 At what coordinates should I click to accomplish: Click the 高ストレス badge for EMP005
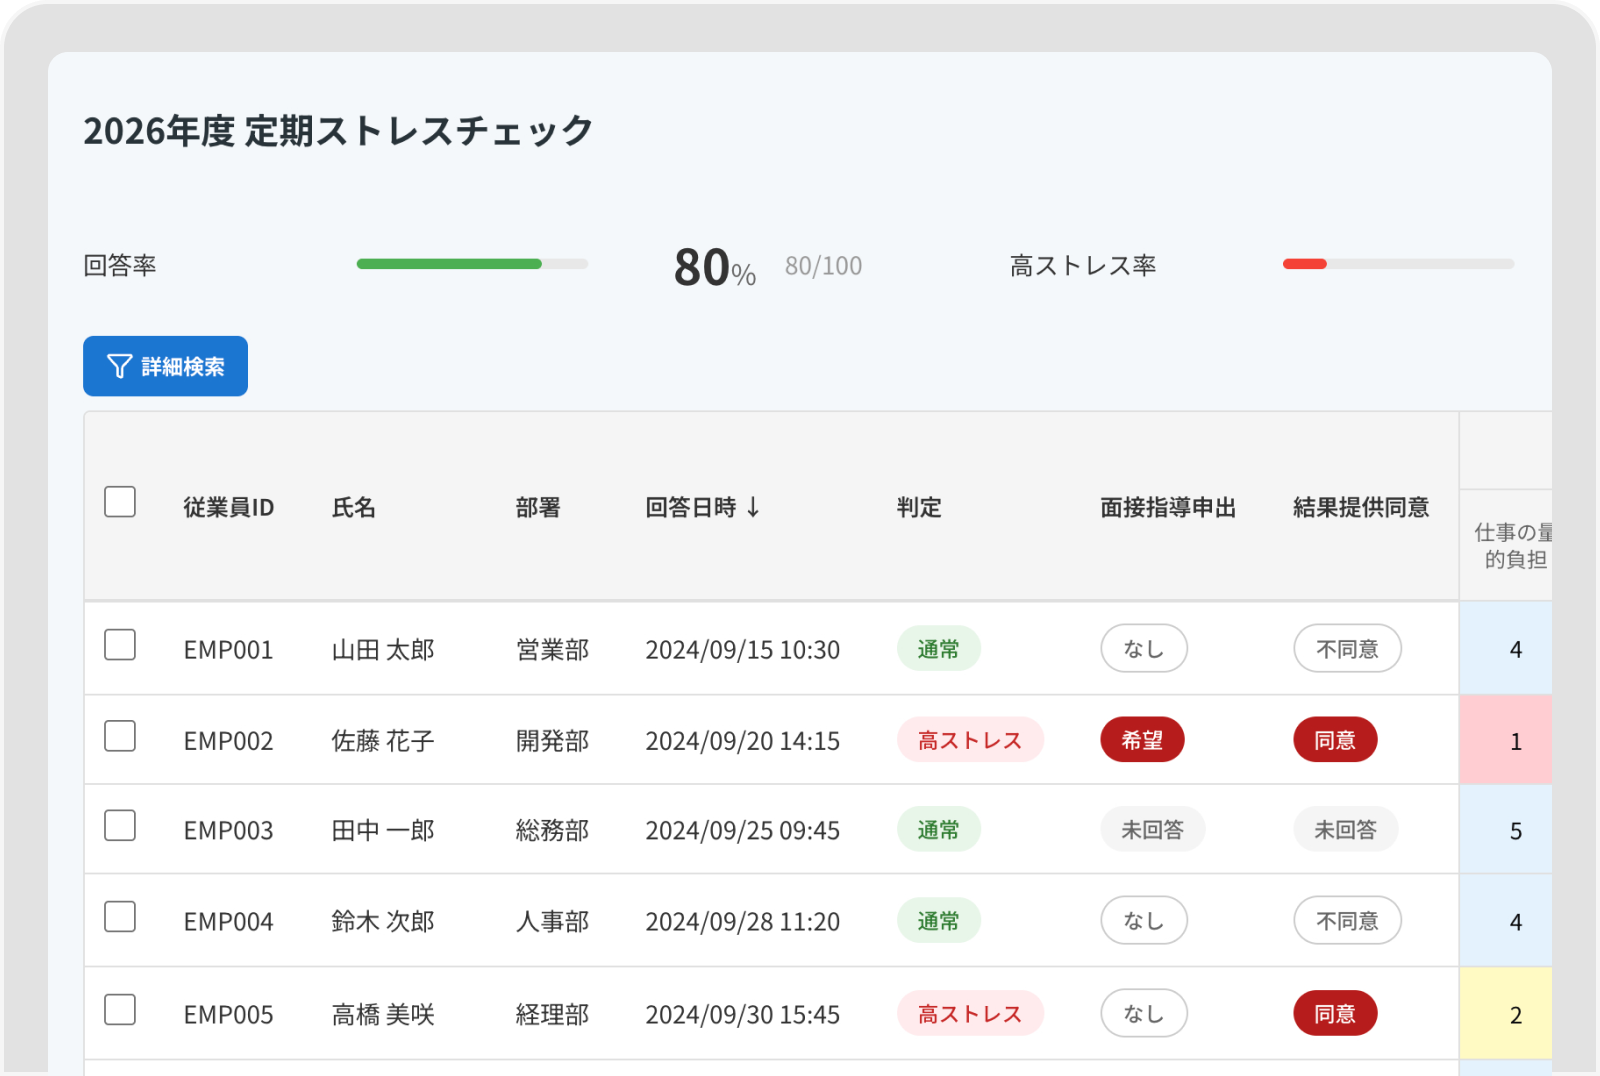coord(970,1014)
